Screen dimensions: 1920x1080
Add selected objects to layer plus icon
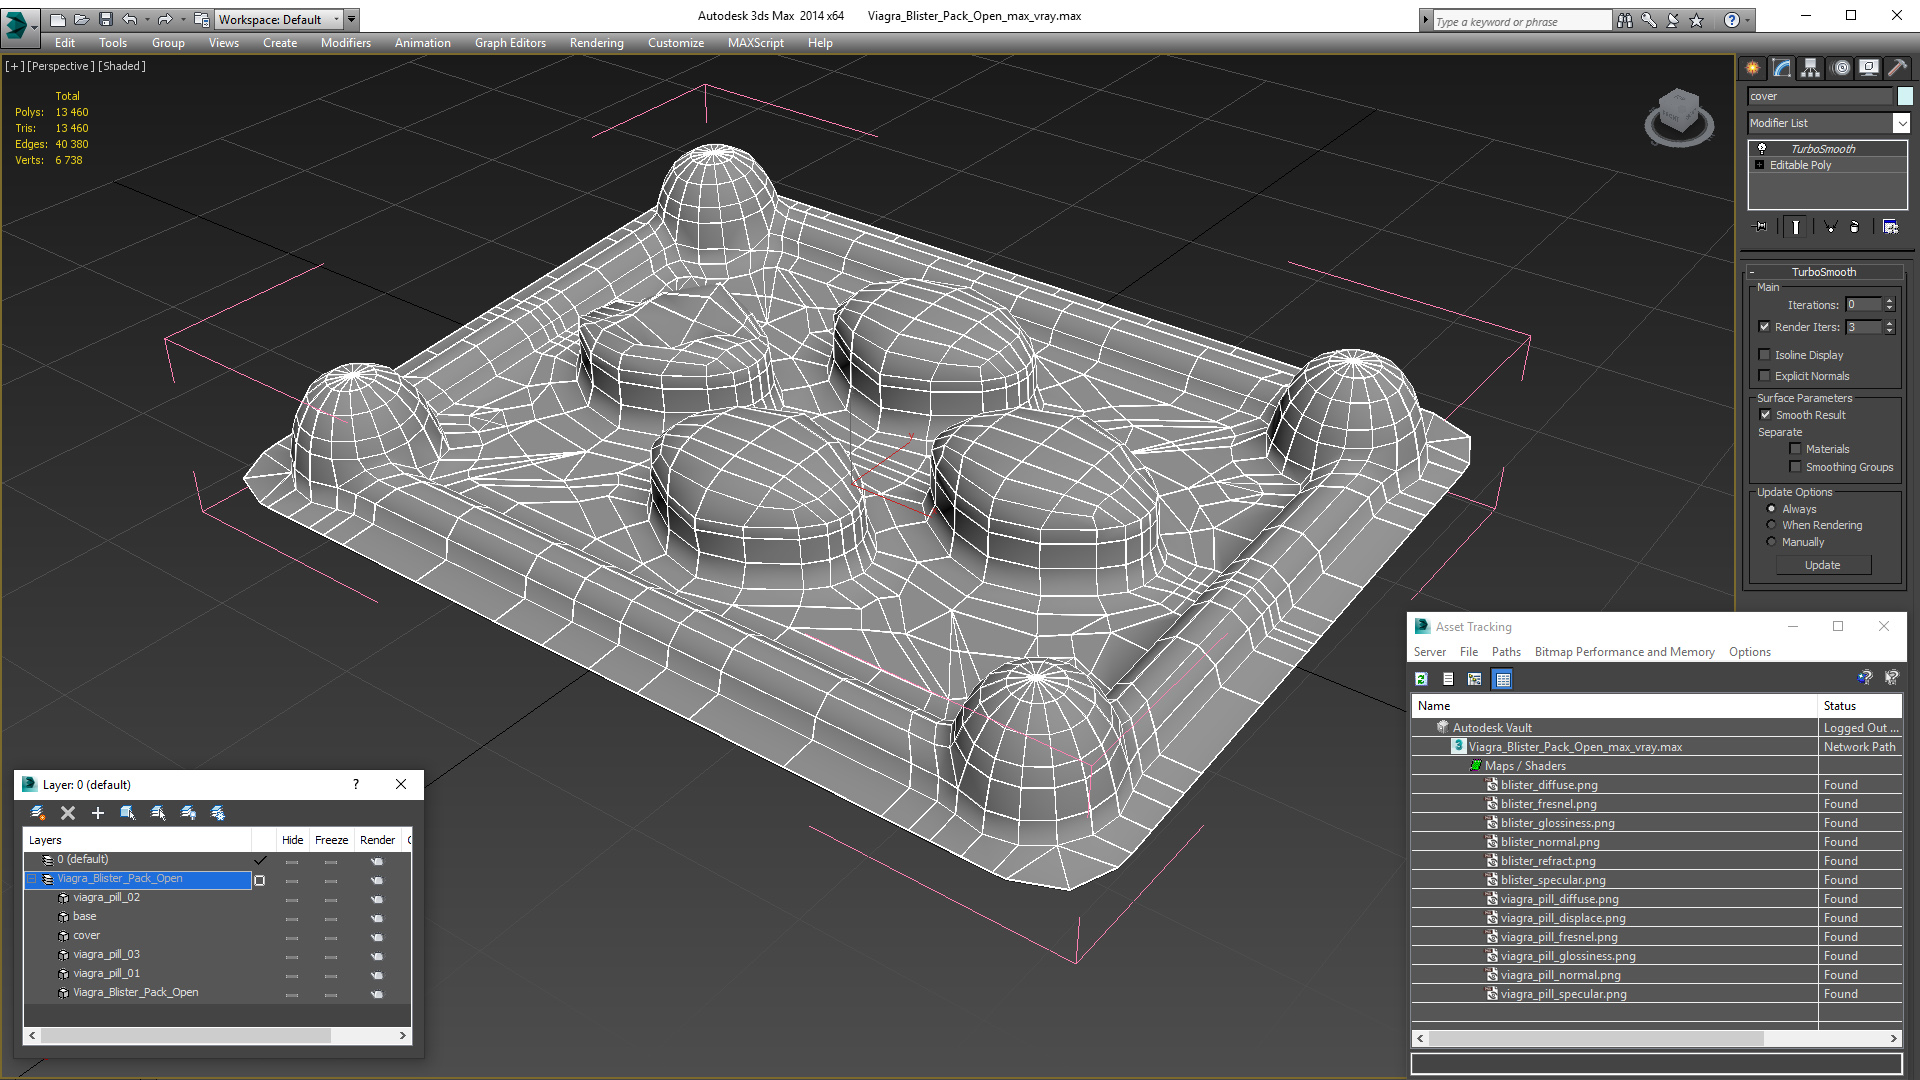click(98, 813)
